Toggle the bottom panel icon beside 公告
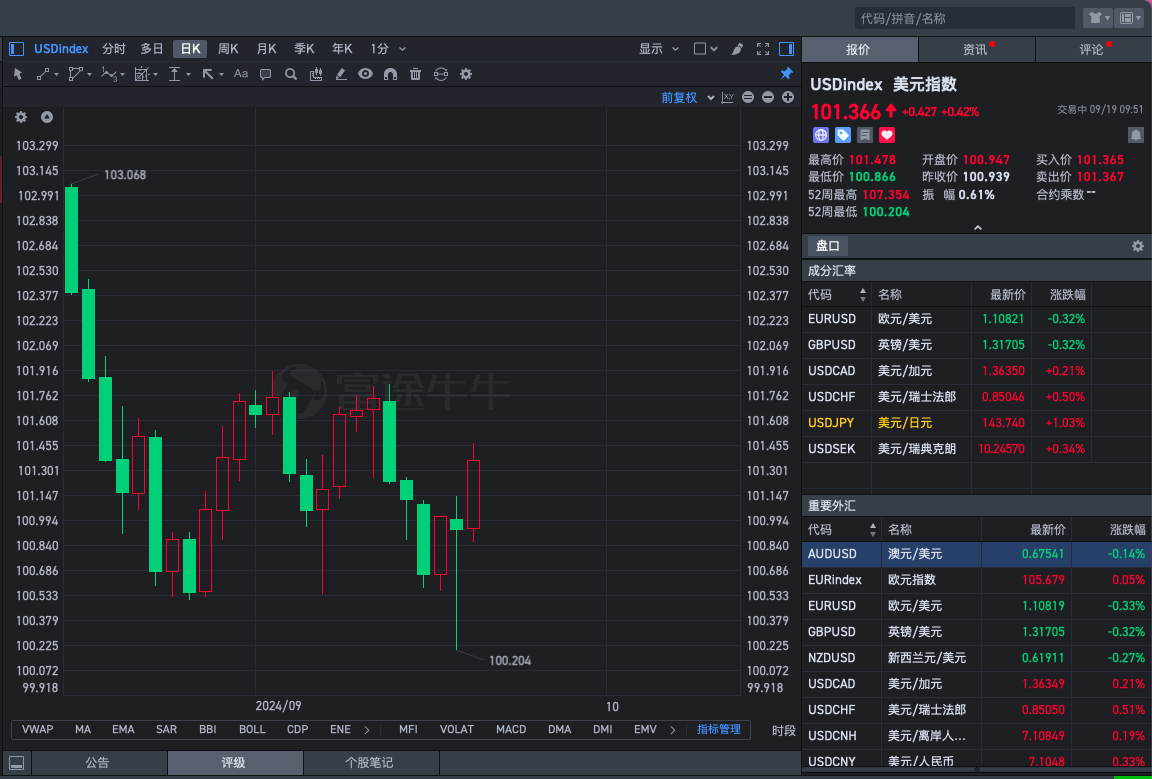 coord(16,763)
